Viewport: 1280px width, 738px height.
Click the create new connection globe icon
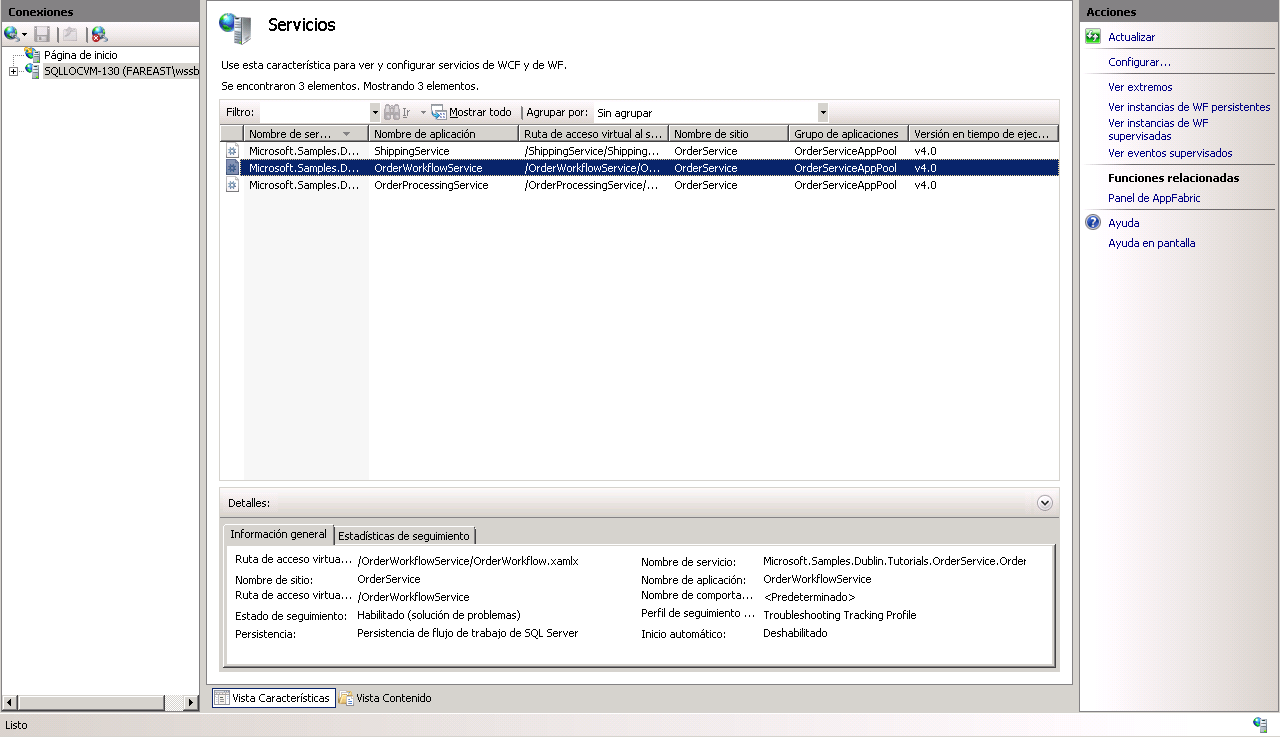point(11,34)
